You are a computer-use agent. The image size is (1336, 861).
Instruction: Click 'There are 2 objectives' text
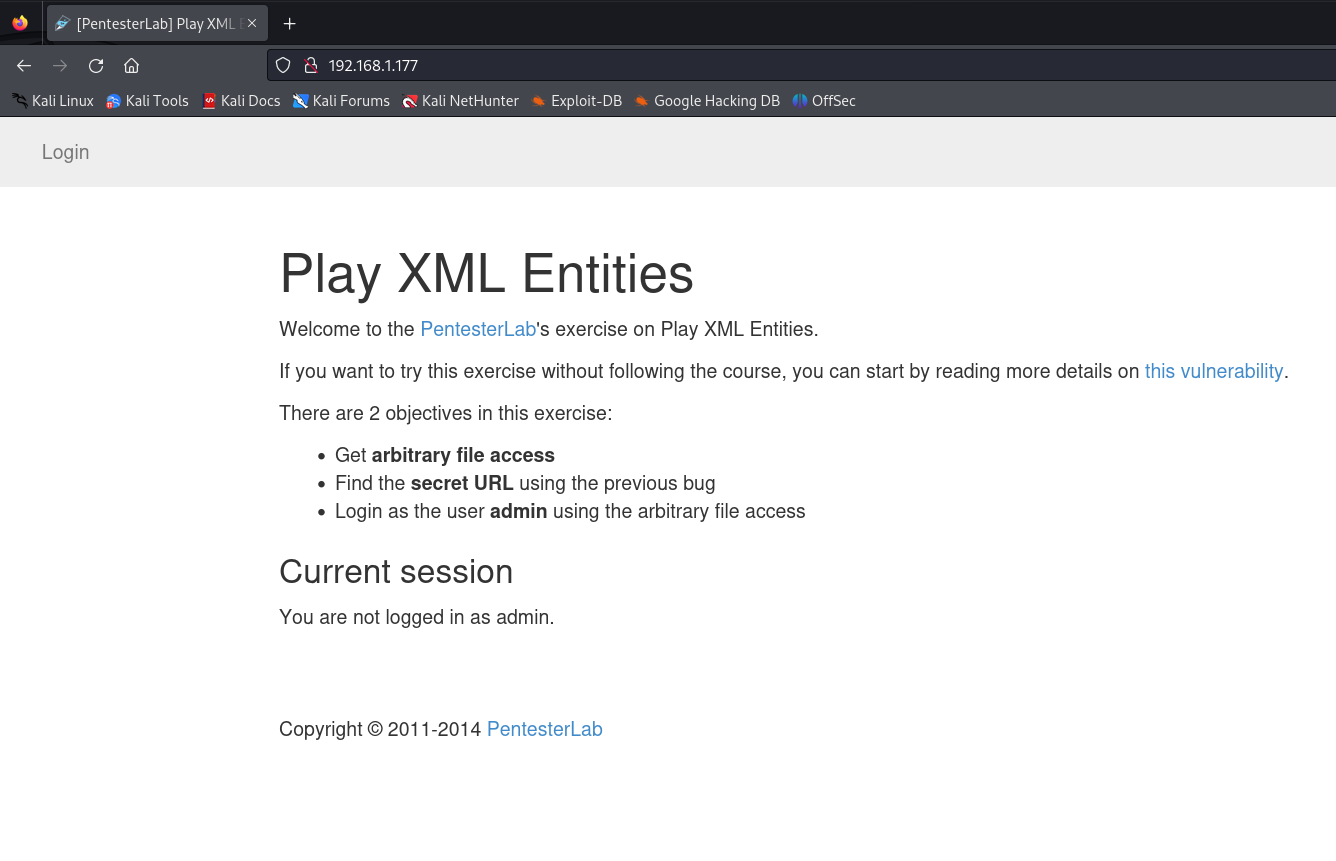point(446,413)
